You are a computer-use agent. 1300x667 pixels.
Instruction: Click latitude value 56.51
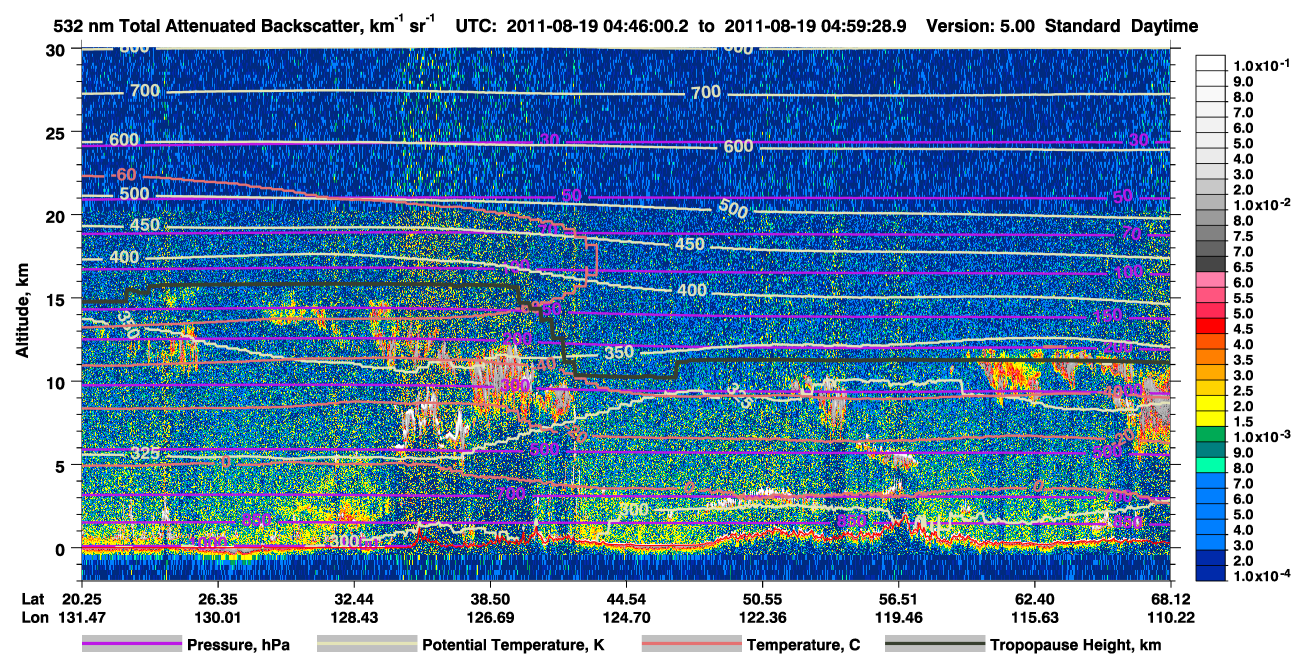pos(898,598)
